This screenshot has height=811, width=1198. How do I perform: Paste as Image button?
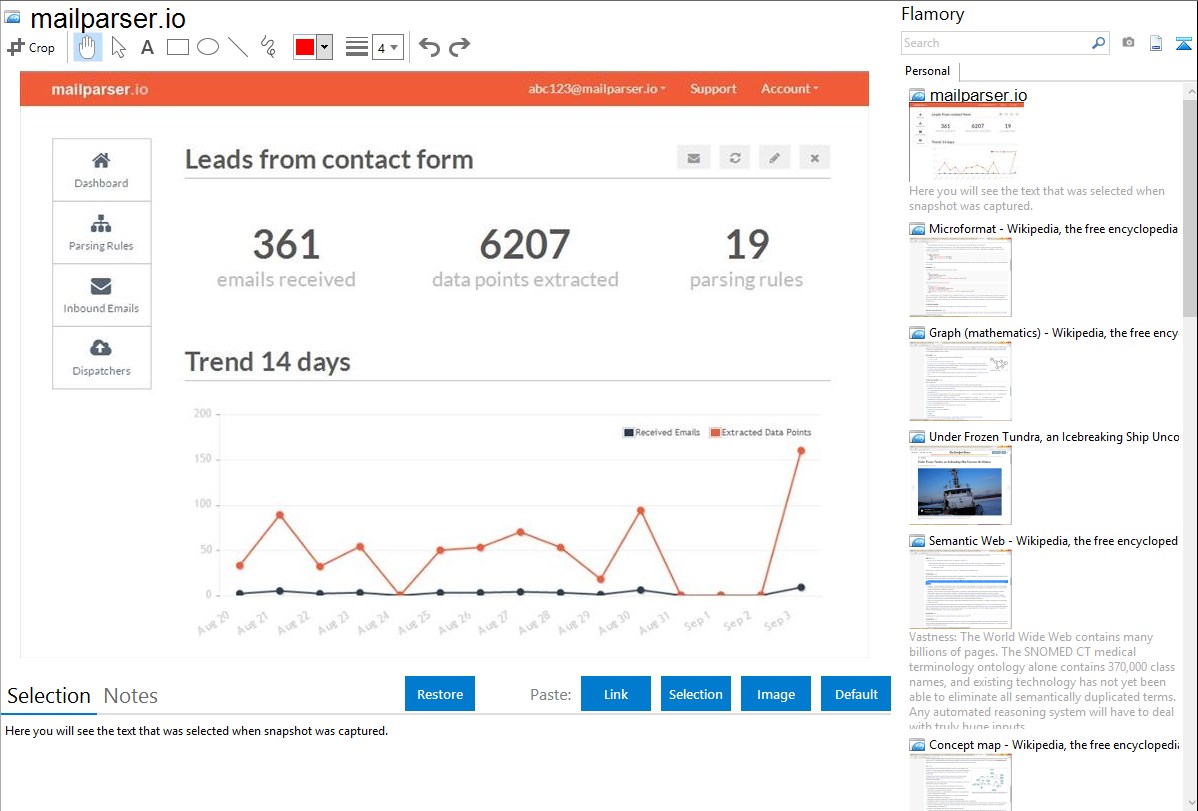775,694
